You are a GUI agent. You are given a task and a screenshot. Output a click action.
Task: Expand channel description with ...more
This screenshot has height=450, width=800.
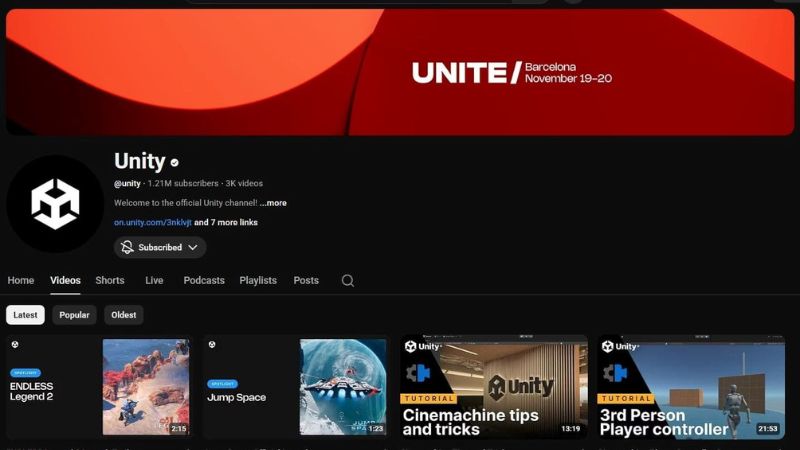[x=273, y=203]
